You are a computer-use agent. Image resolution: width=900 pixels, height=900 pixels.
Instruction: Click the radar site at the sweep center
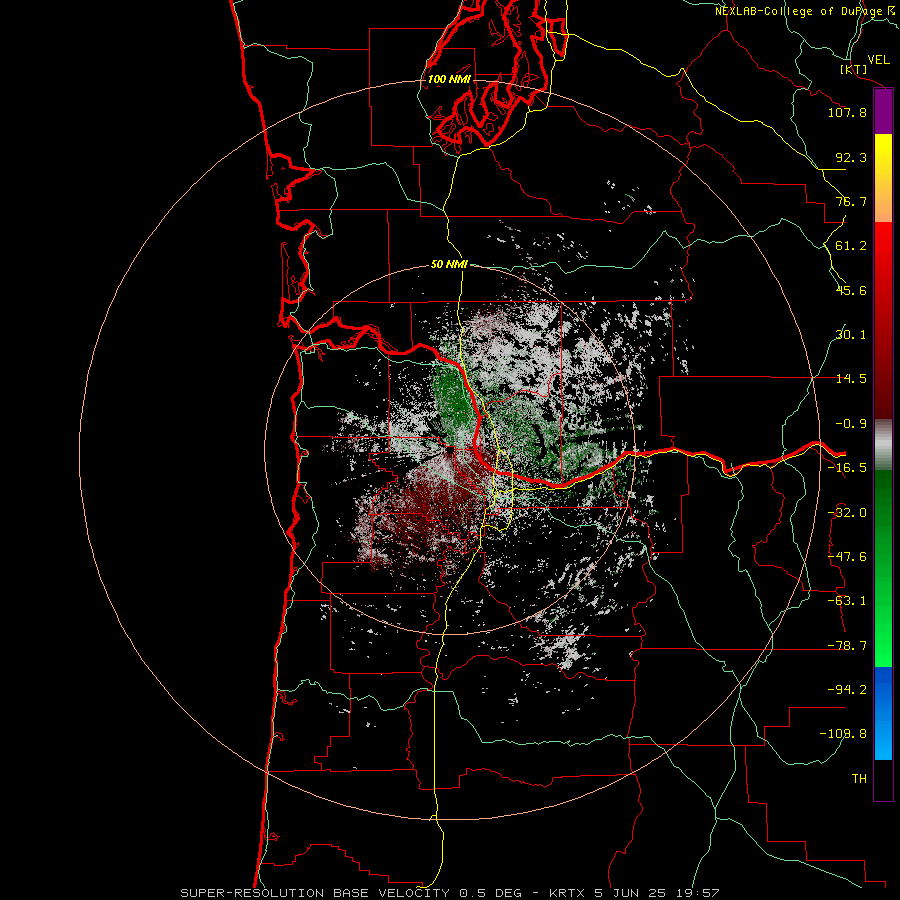(450, 450)
